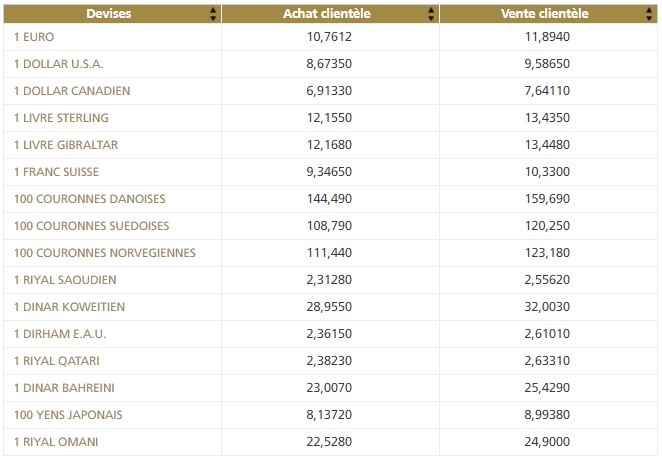
Task: Select the 1 LIVRE GIBRALTAR label
Action: click(x=66, y=145)
